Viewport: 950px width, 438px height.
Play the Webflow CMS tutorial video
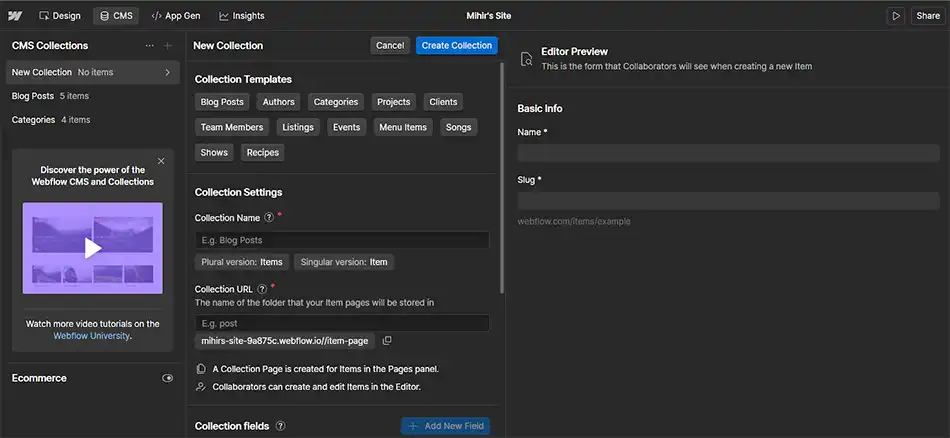[93, 248]
